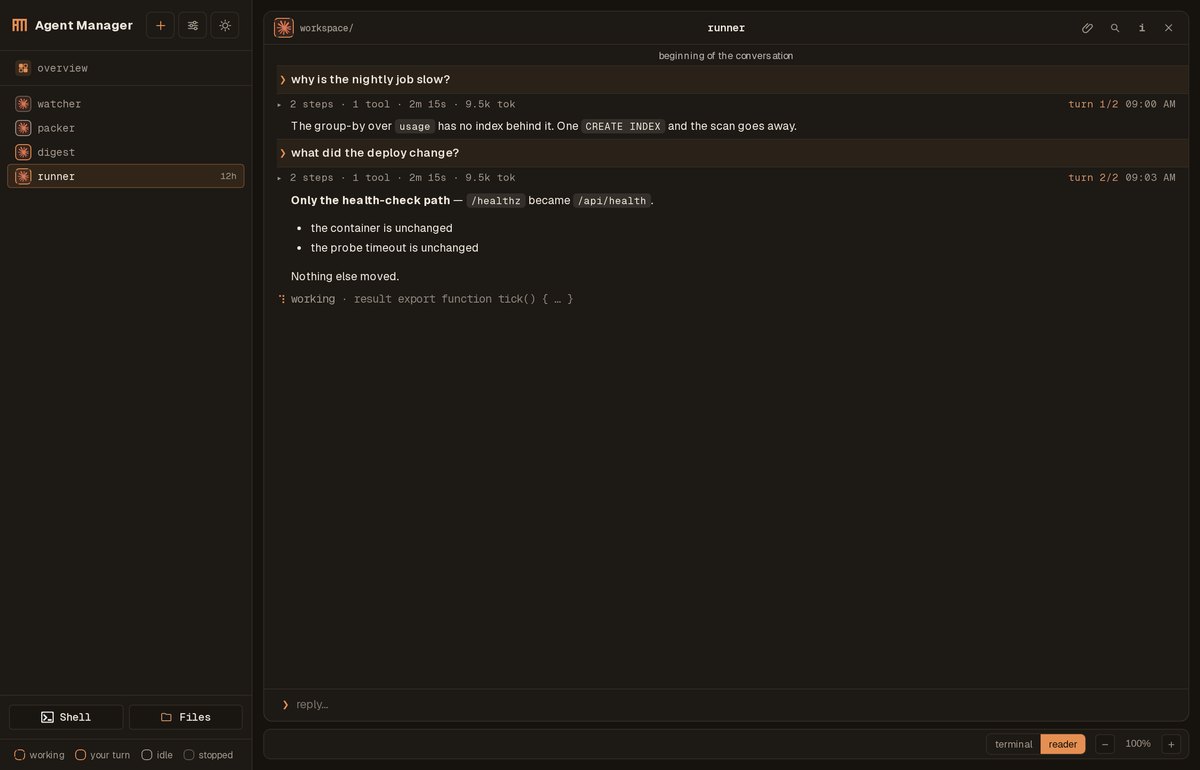Image resolution: width=1200 pixels, height=770 pixels.
Task: Collapse 'why is the nightly job slow?' prompt
Action: pos(283,80)
